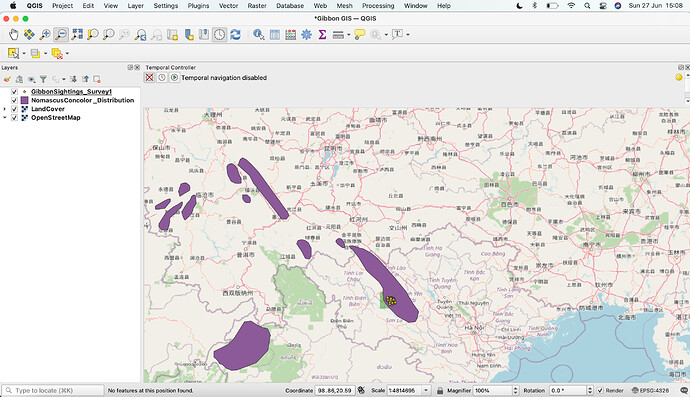Show Spatial Bookmarks panel icon
Screen dimensions: 690x397
(x=204, y=34)
